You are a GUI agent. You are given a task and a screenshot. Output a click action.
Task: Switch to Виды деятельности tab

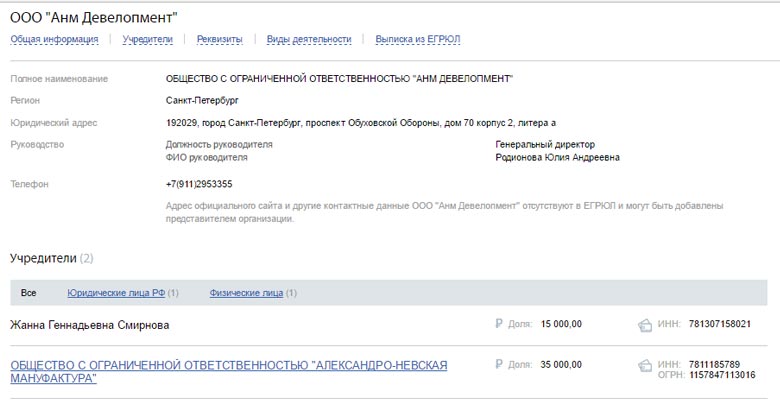coord(309,39)
